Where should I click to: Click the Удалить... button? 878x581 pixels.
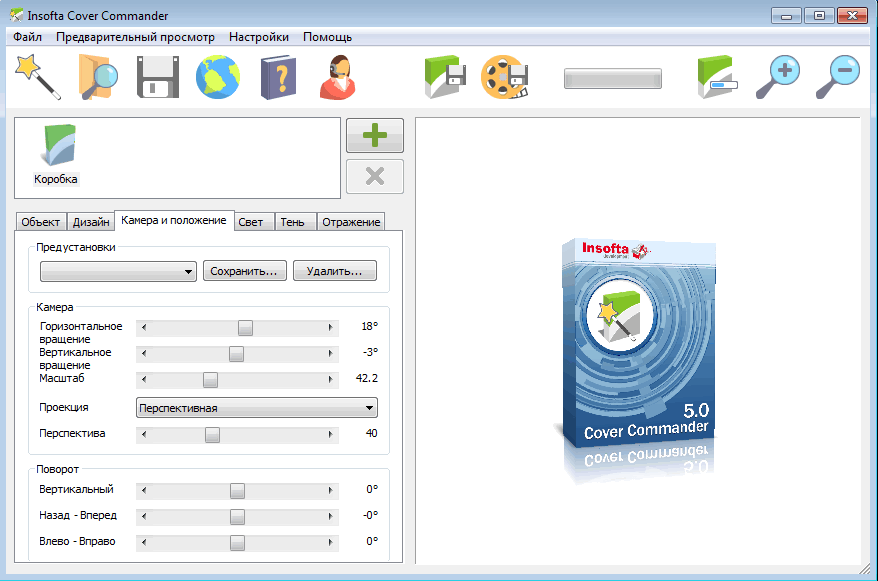pos(334,271)
